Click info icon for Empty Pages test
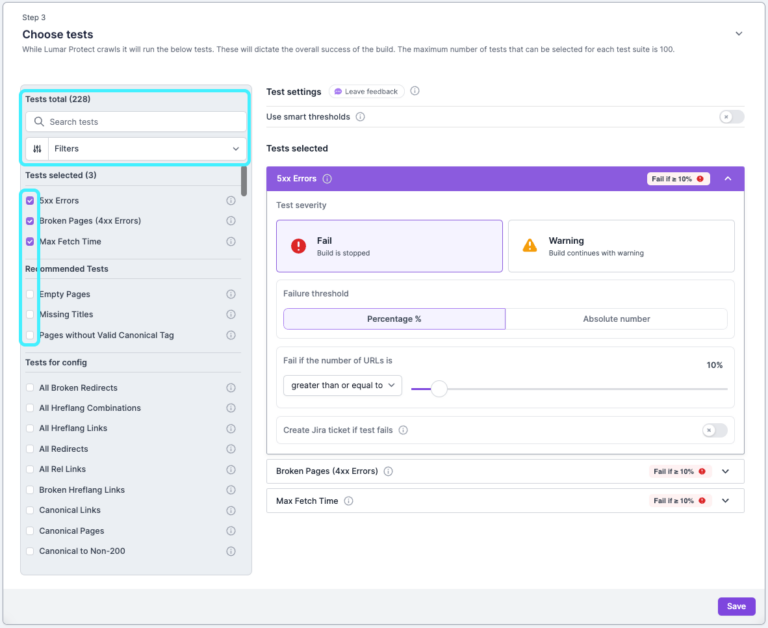 point(231,295)
